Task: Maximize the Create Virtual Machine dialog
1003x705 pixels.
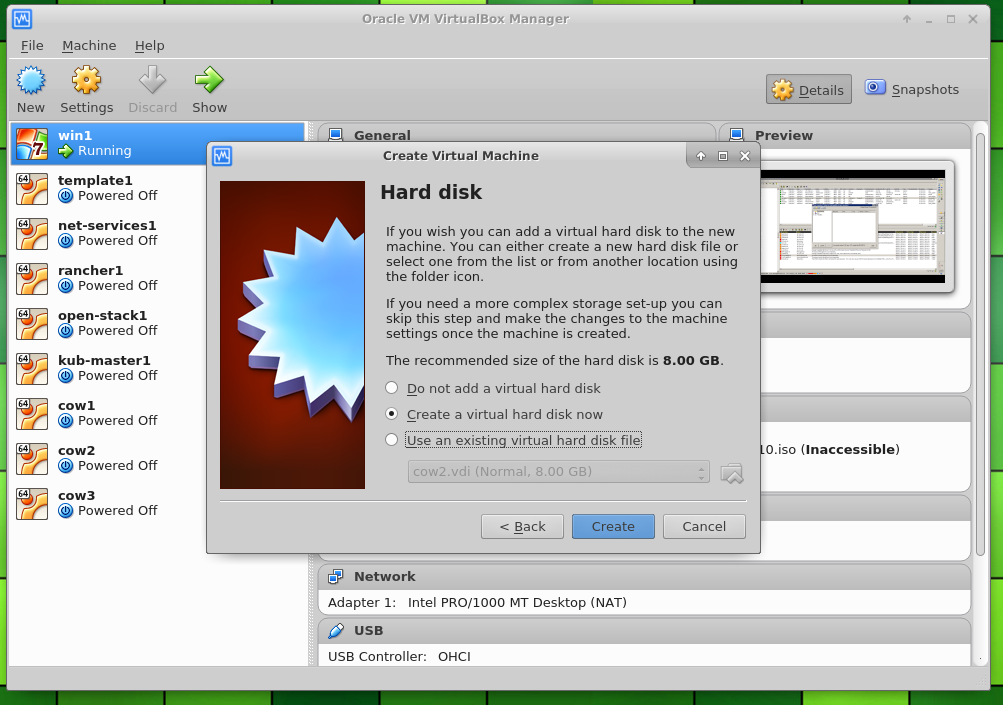Action: click(723, 156)
